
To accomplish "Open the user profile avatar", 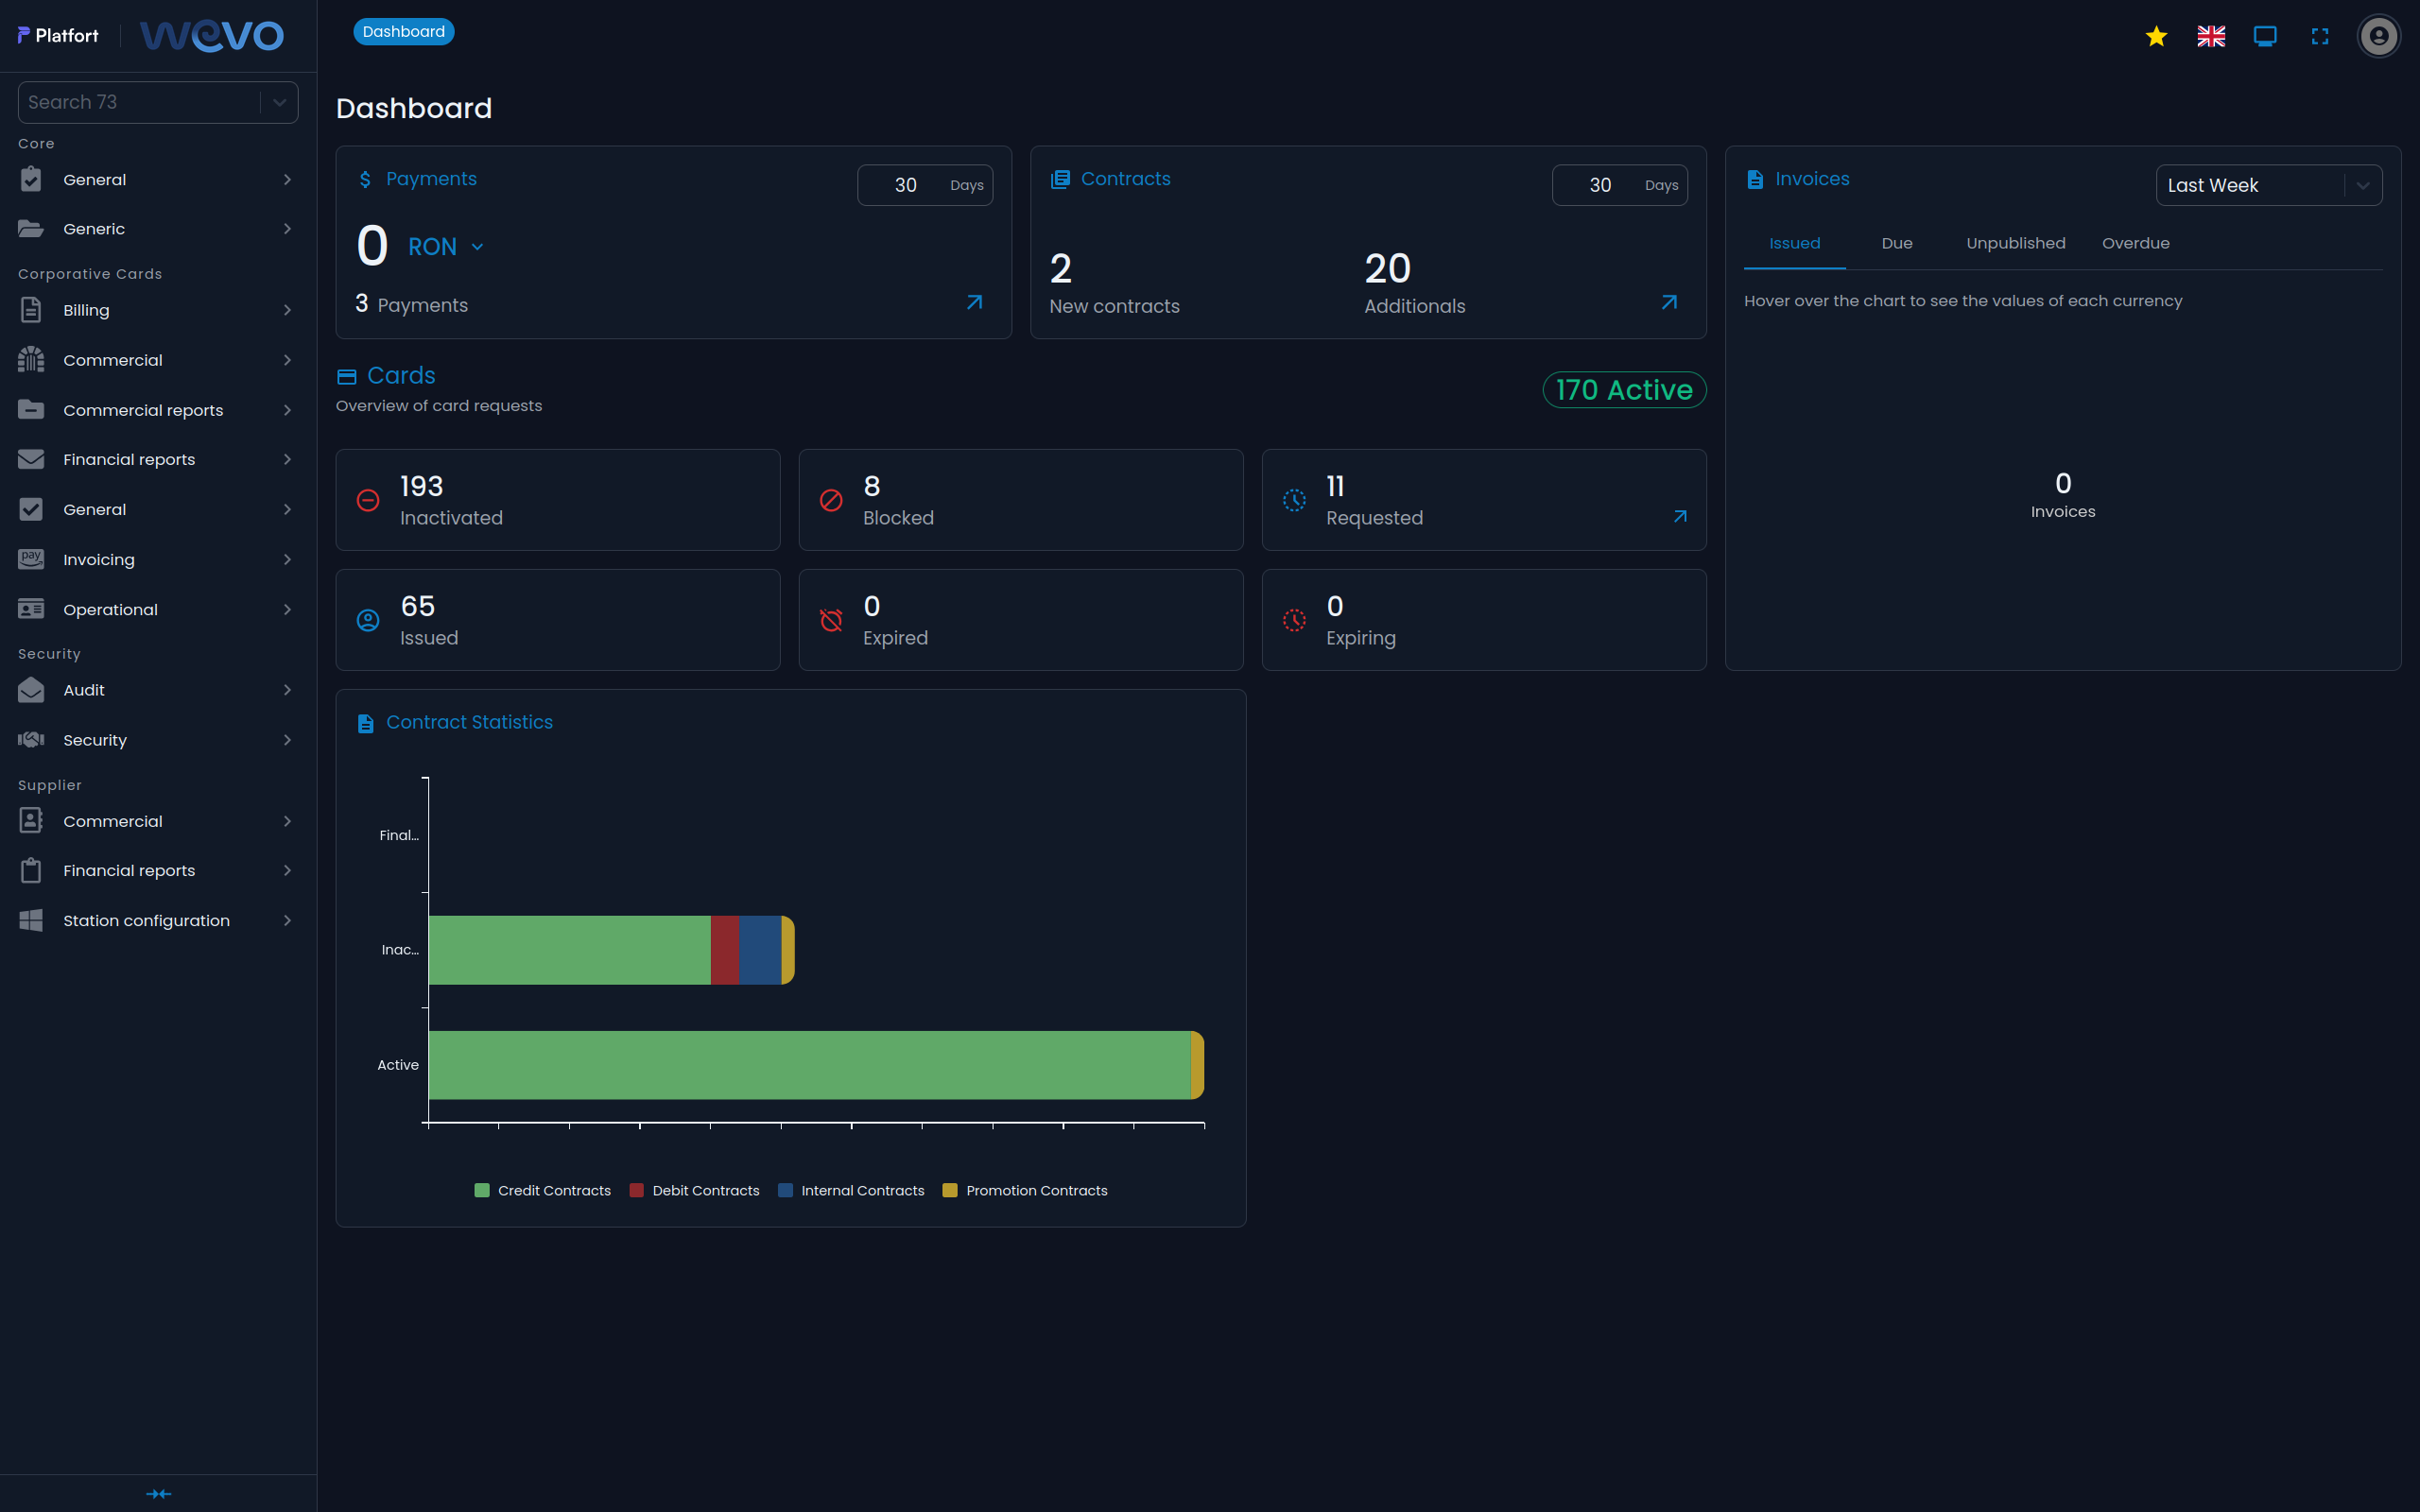I will point(2378,37).
